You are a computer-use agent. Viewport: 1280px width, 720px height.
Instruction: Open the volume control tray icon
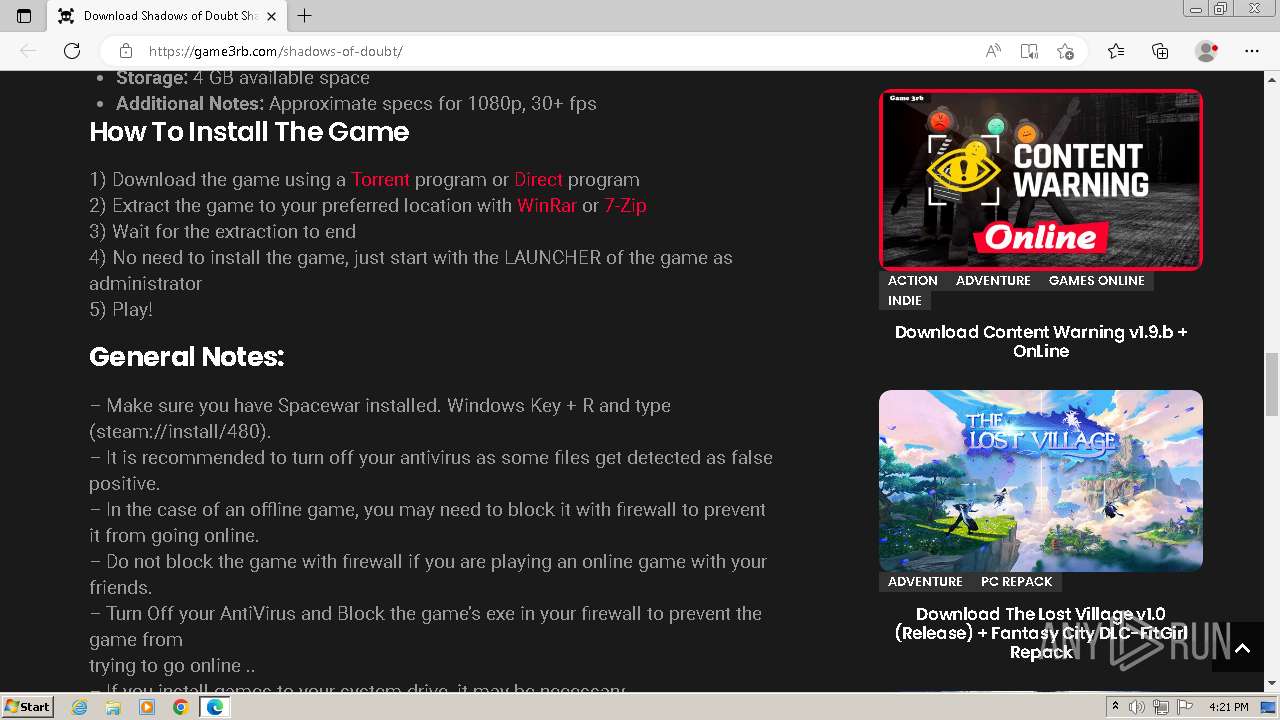point(1137,707)
